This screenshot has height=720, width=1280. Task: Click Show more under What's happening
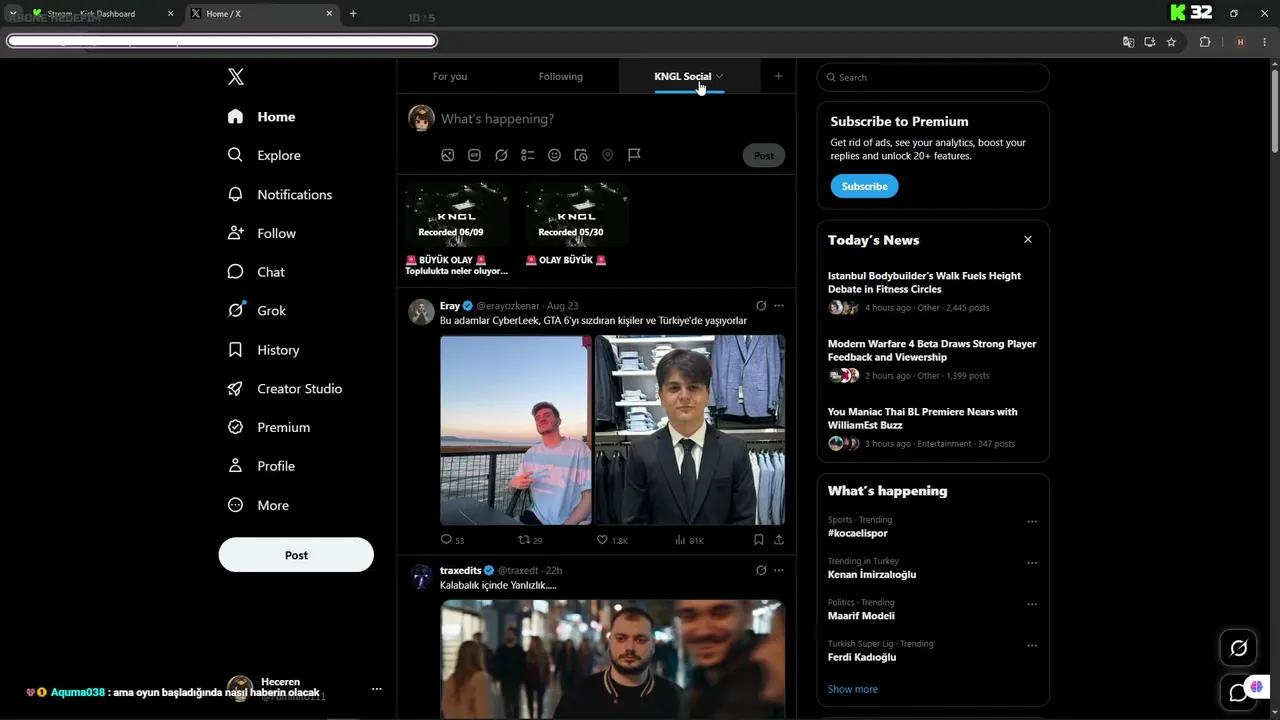853,689
